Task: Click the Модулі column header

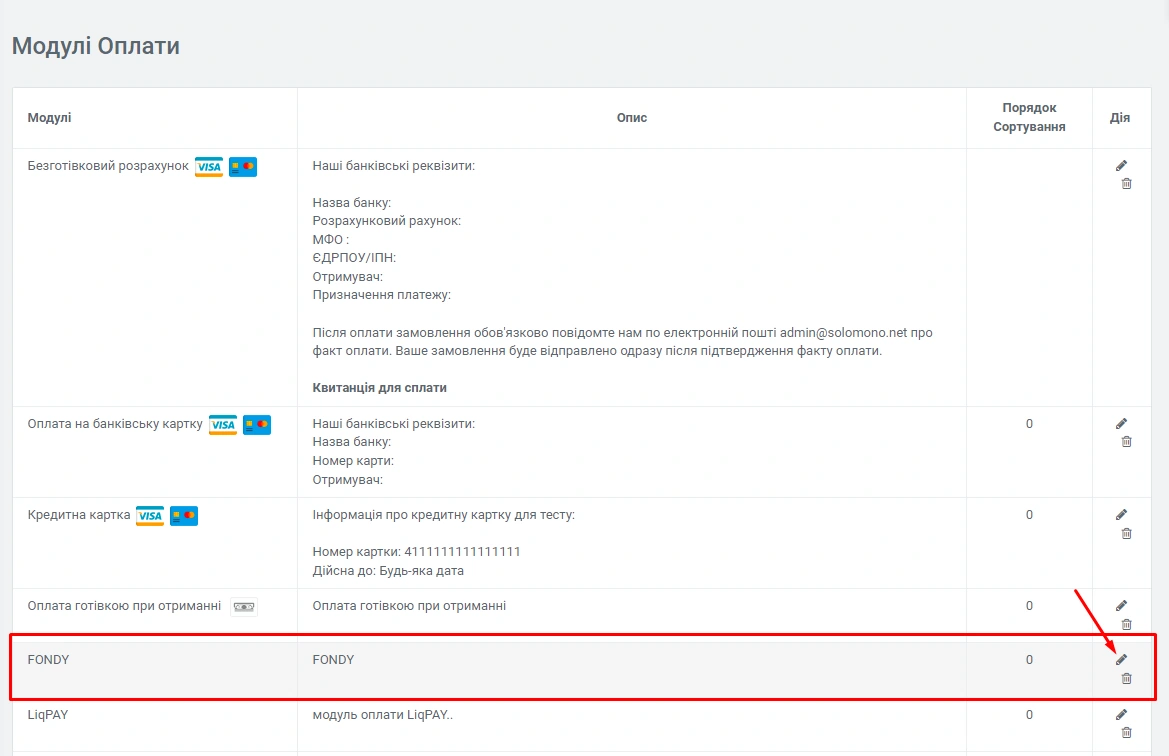Action: pos(49,118)
